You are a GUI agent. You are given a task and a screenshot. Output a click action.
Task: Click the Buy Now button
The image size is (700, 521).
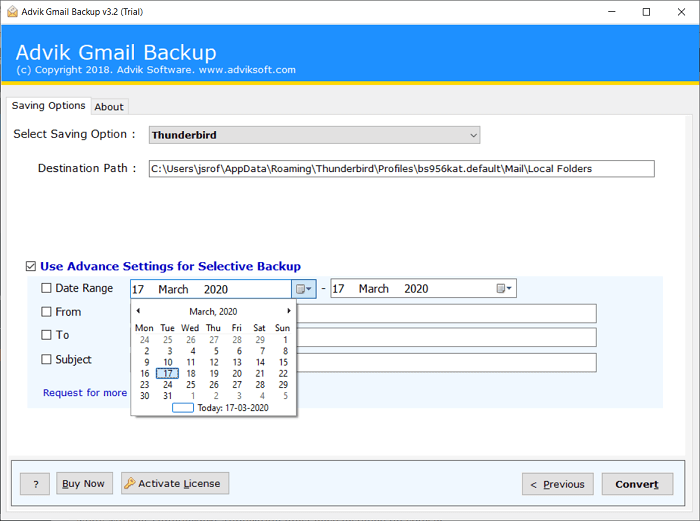click(x=84, y=483)
